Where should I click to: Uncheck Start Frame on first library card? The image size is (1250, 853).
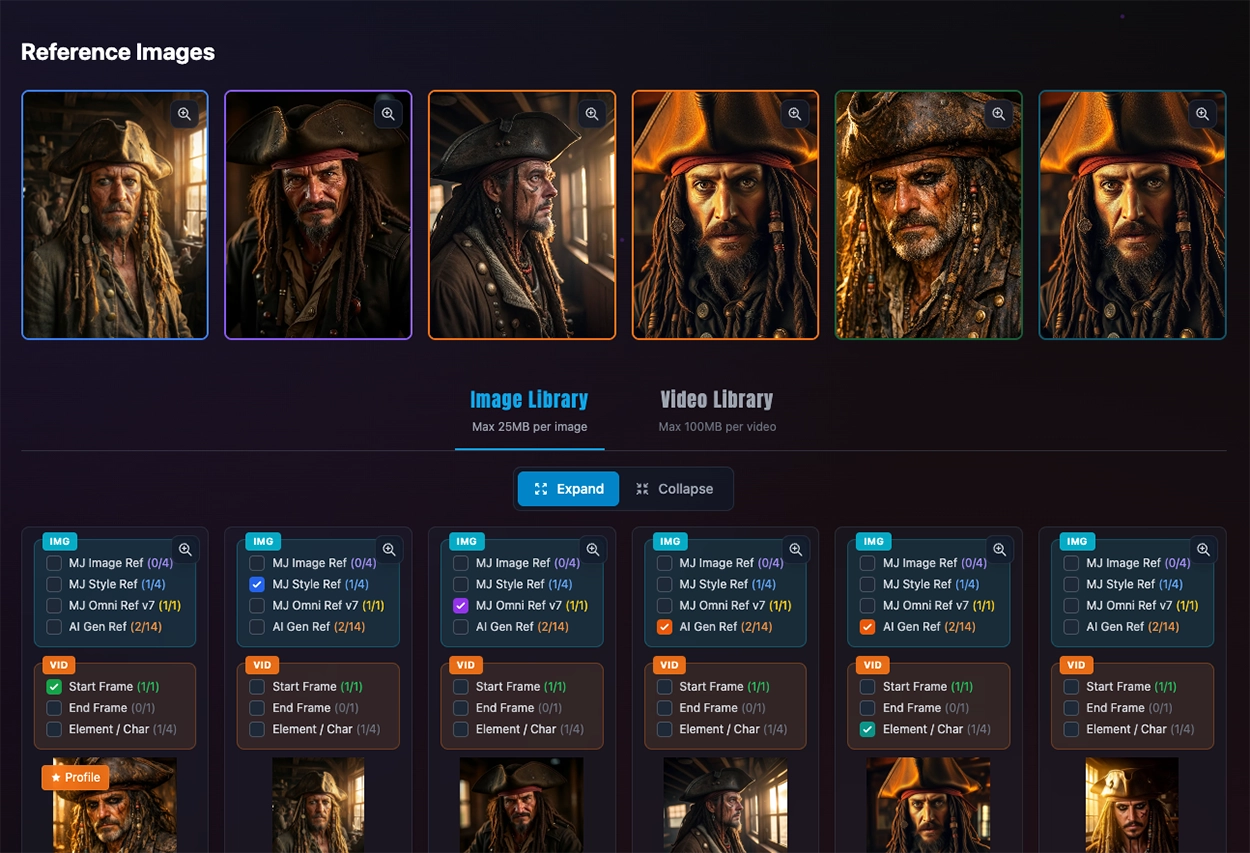click(54, 687)
